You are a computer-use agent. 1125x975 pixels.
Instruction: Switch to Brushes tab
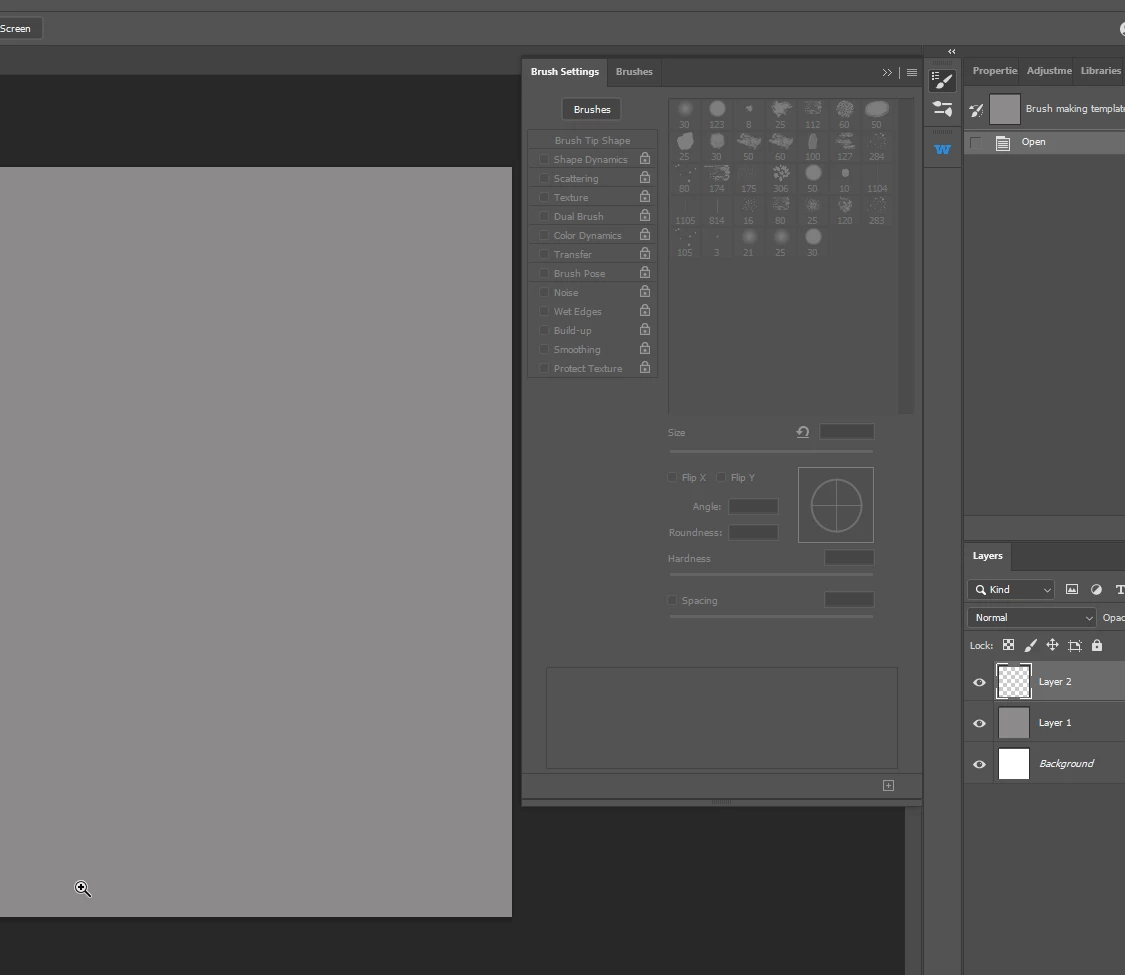[634, 72]
